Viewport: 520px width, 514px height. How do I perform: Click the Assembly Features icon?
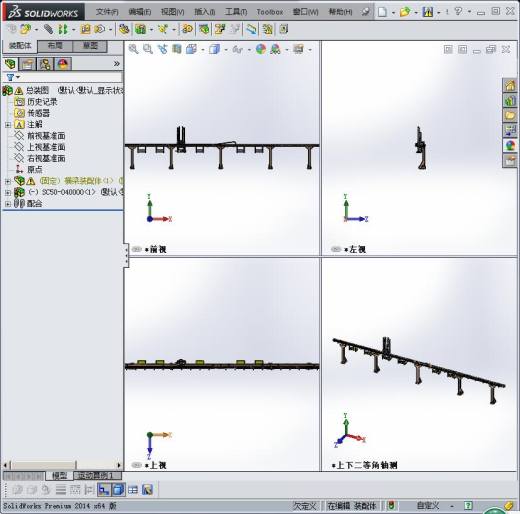[x=141, y=29]
